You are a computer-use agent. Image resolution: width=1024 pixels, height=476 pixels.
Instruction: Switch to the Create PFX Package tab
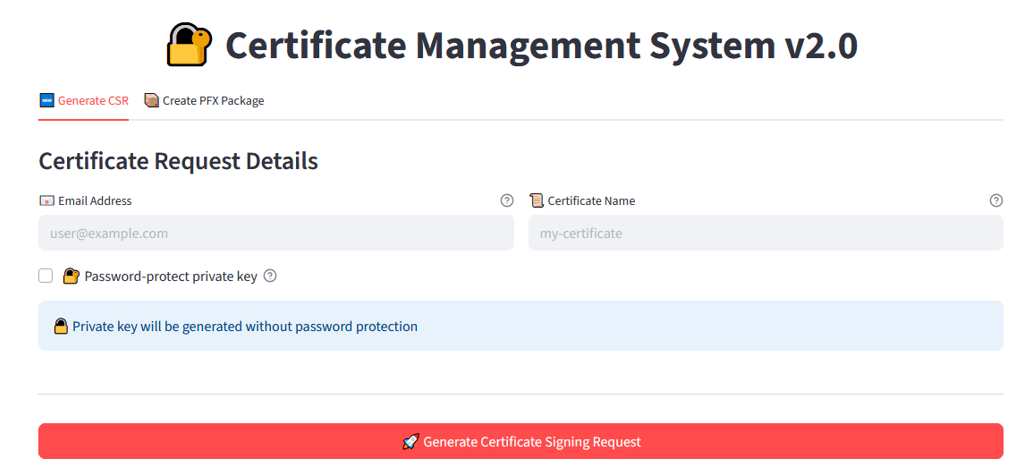pos(204,101)
